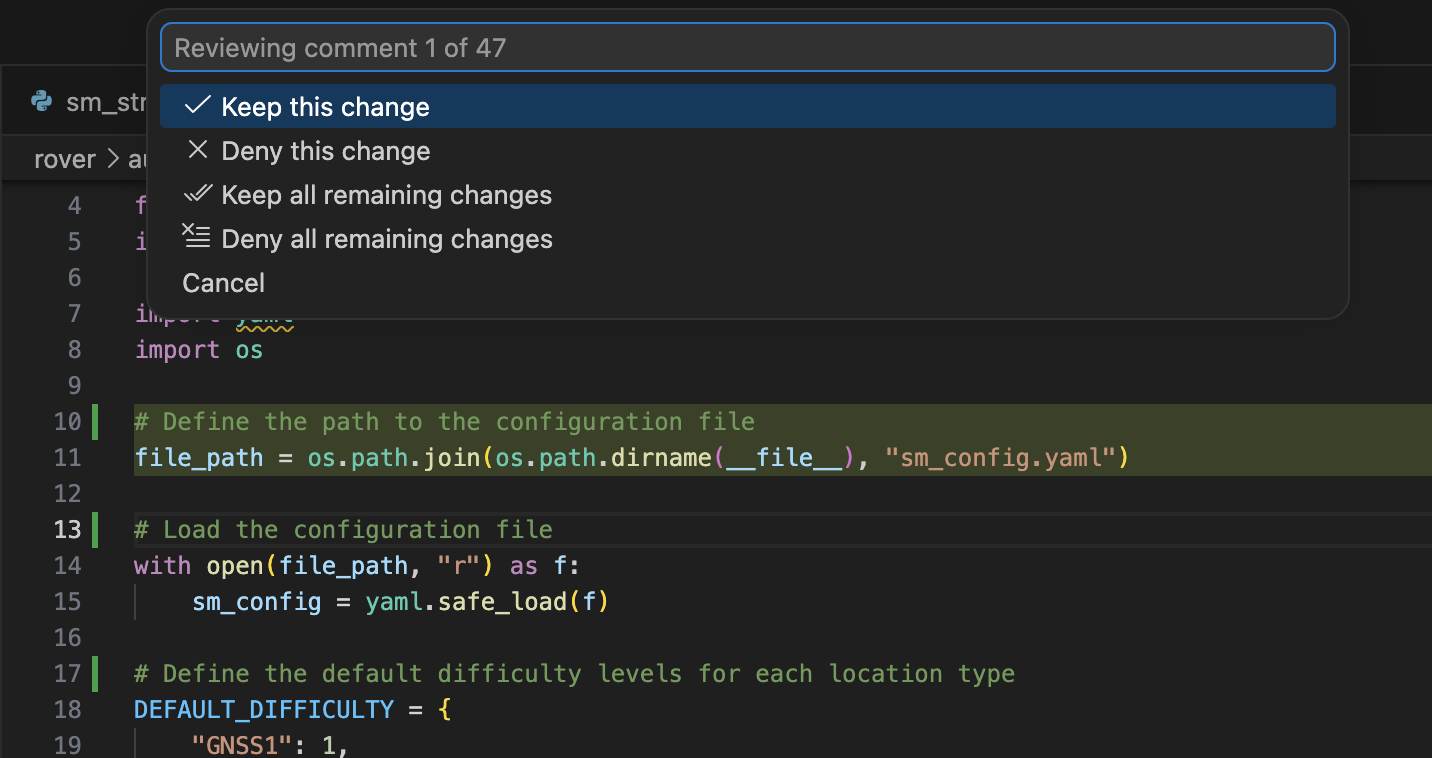The image size is (1432, 758).
Task: Click the green change marker at line 10
Action: pos(95,422)
